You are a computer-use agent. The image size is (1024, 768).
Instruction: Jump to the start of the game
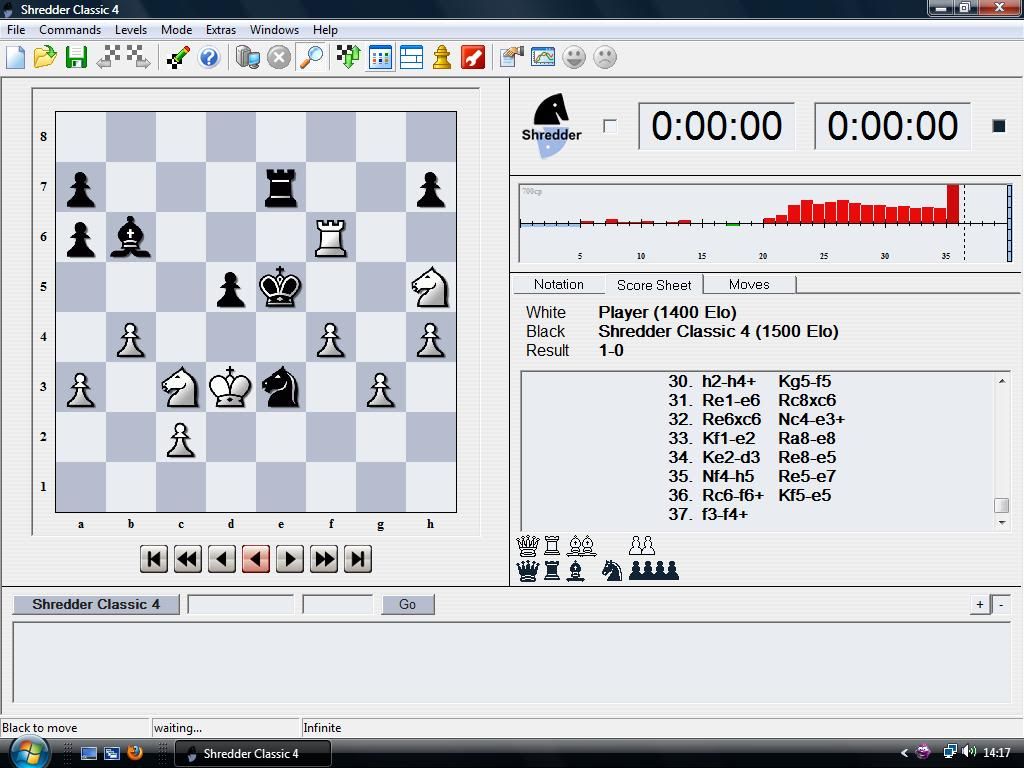(x=154, y=559)
